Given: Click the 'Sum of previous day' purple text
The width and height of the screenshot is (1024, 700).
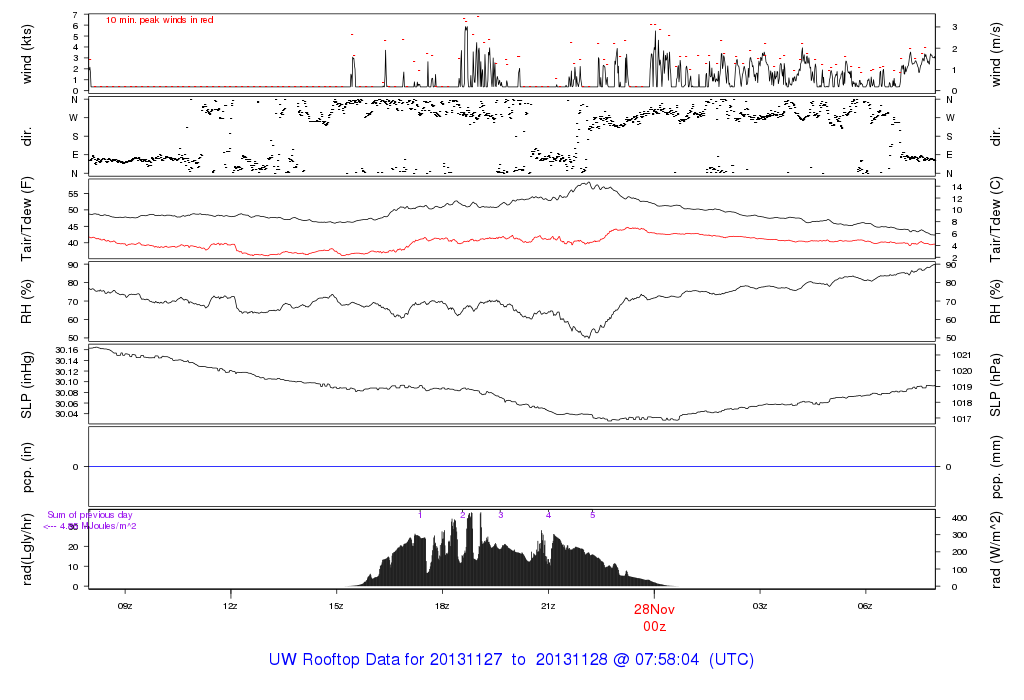Looking at the screenshot, I should click(89, 515).
